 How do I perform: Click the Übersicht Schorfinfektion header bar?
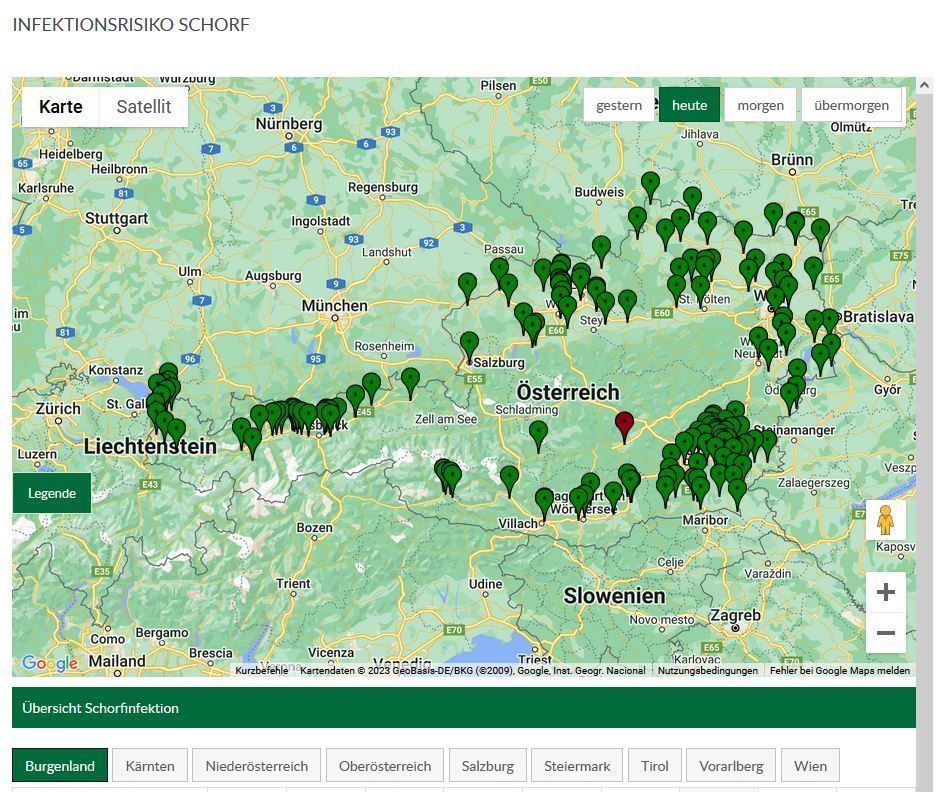(463, 708)
